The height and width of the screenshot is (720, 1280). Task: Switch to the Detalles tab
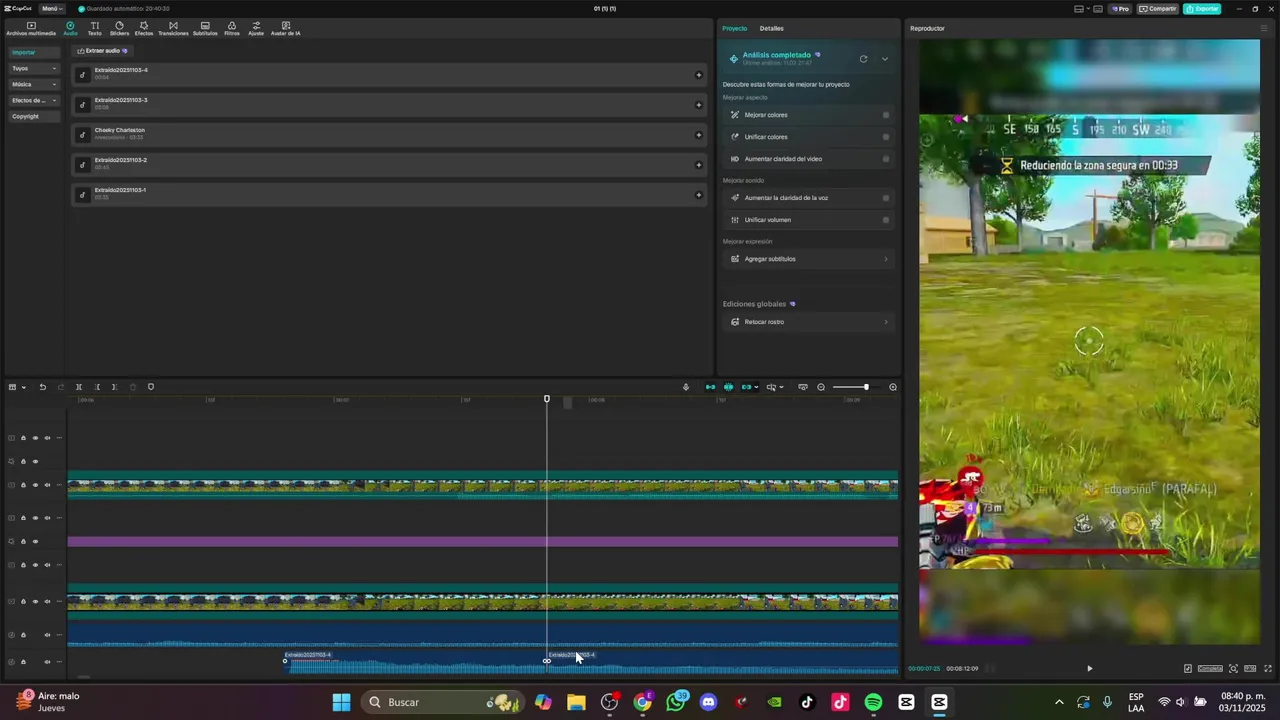point(772,28)
